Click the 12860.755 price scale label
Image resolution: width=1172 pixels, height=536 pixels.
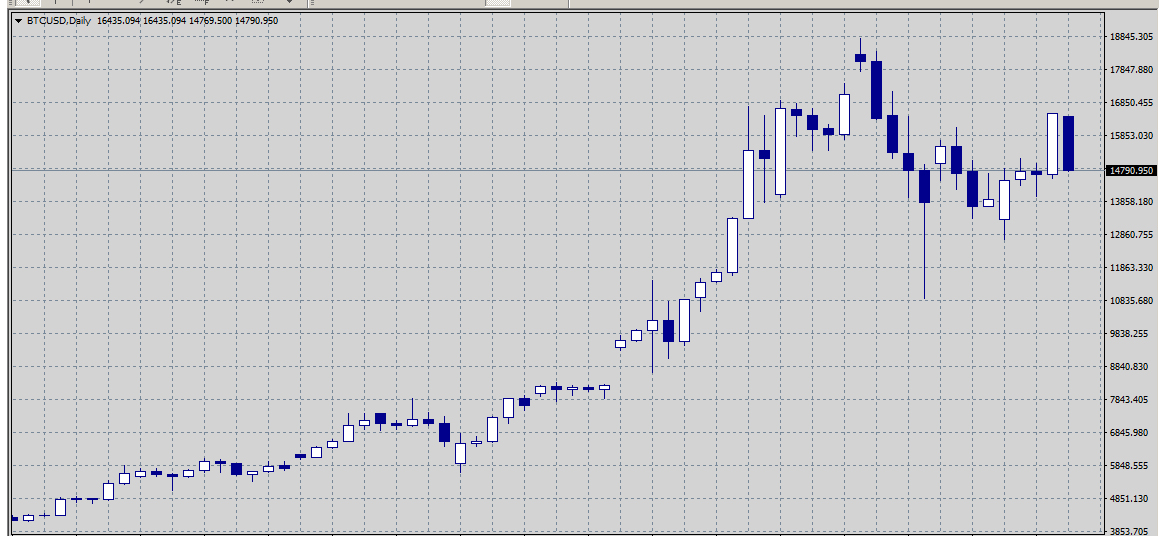(x=1133, y=235)
